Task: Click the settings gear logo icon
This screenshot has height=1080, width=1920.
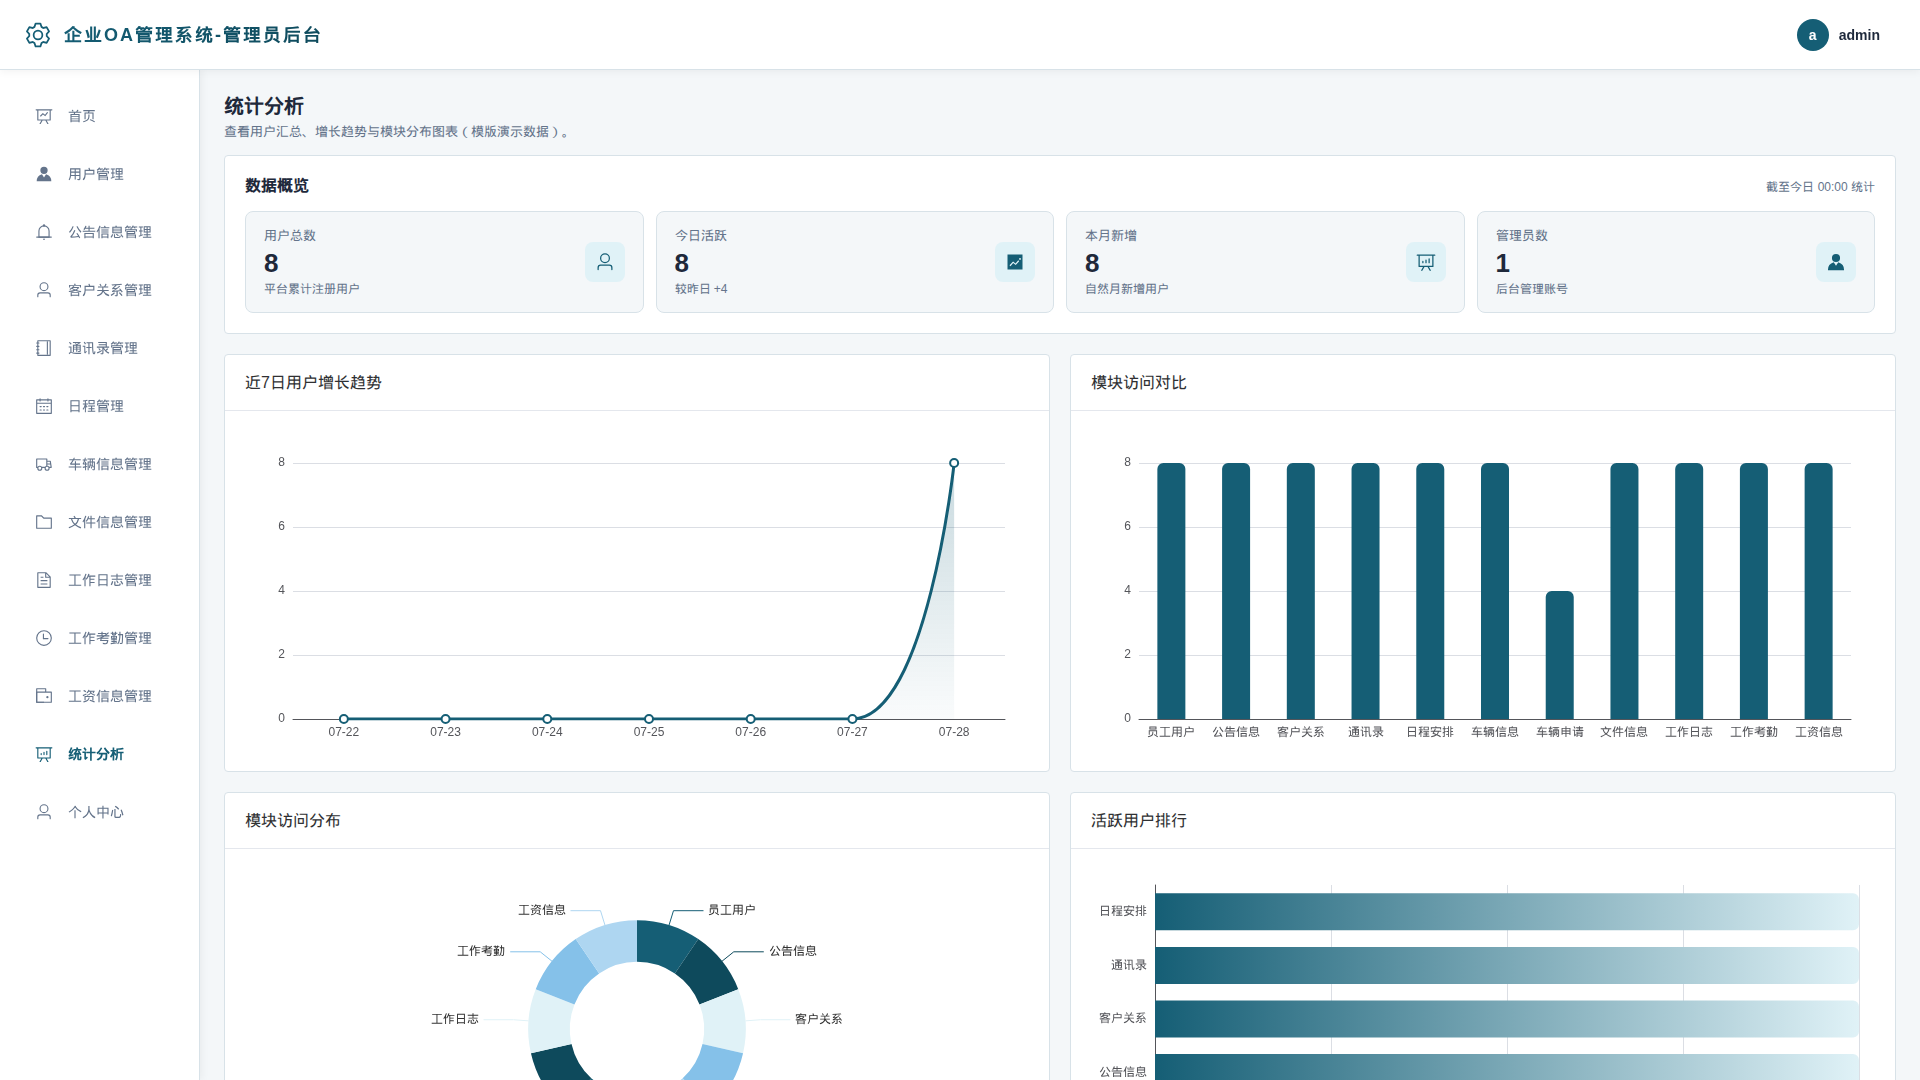Action: (38, 35)
